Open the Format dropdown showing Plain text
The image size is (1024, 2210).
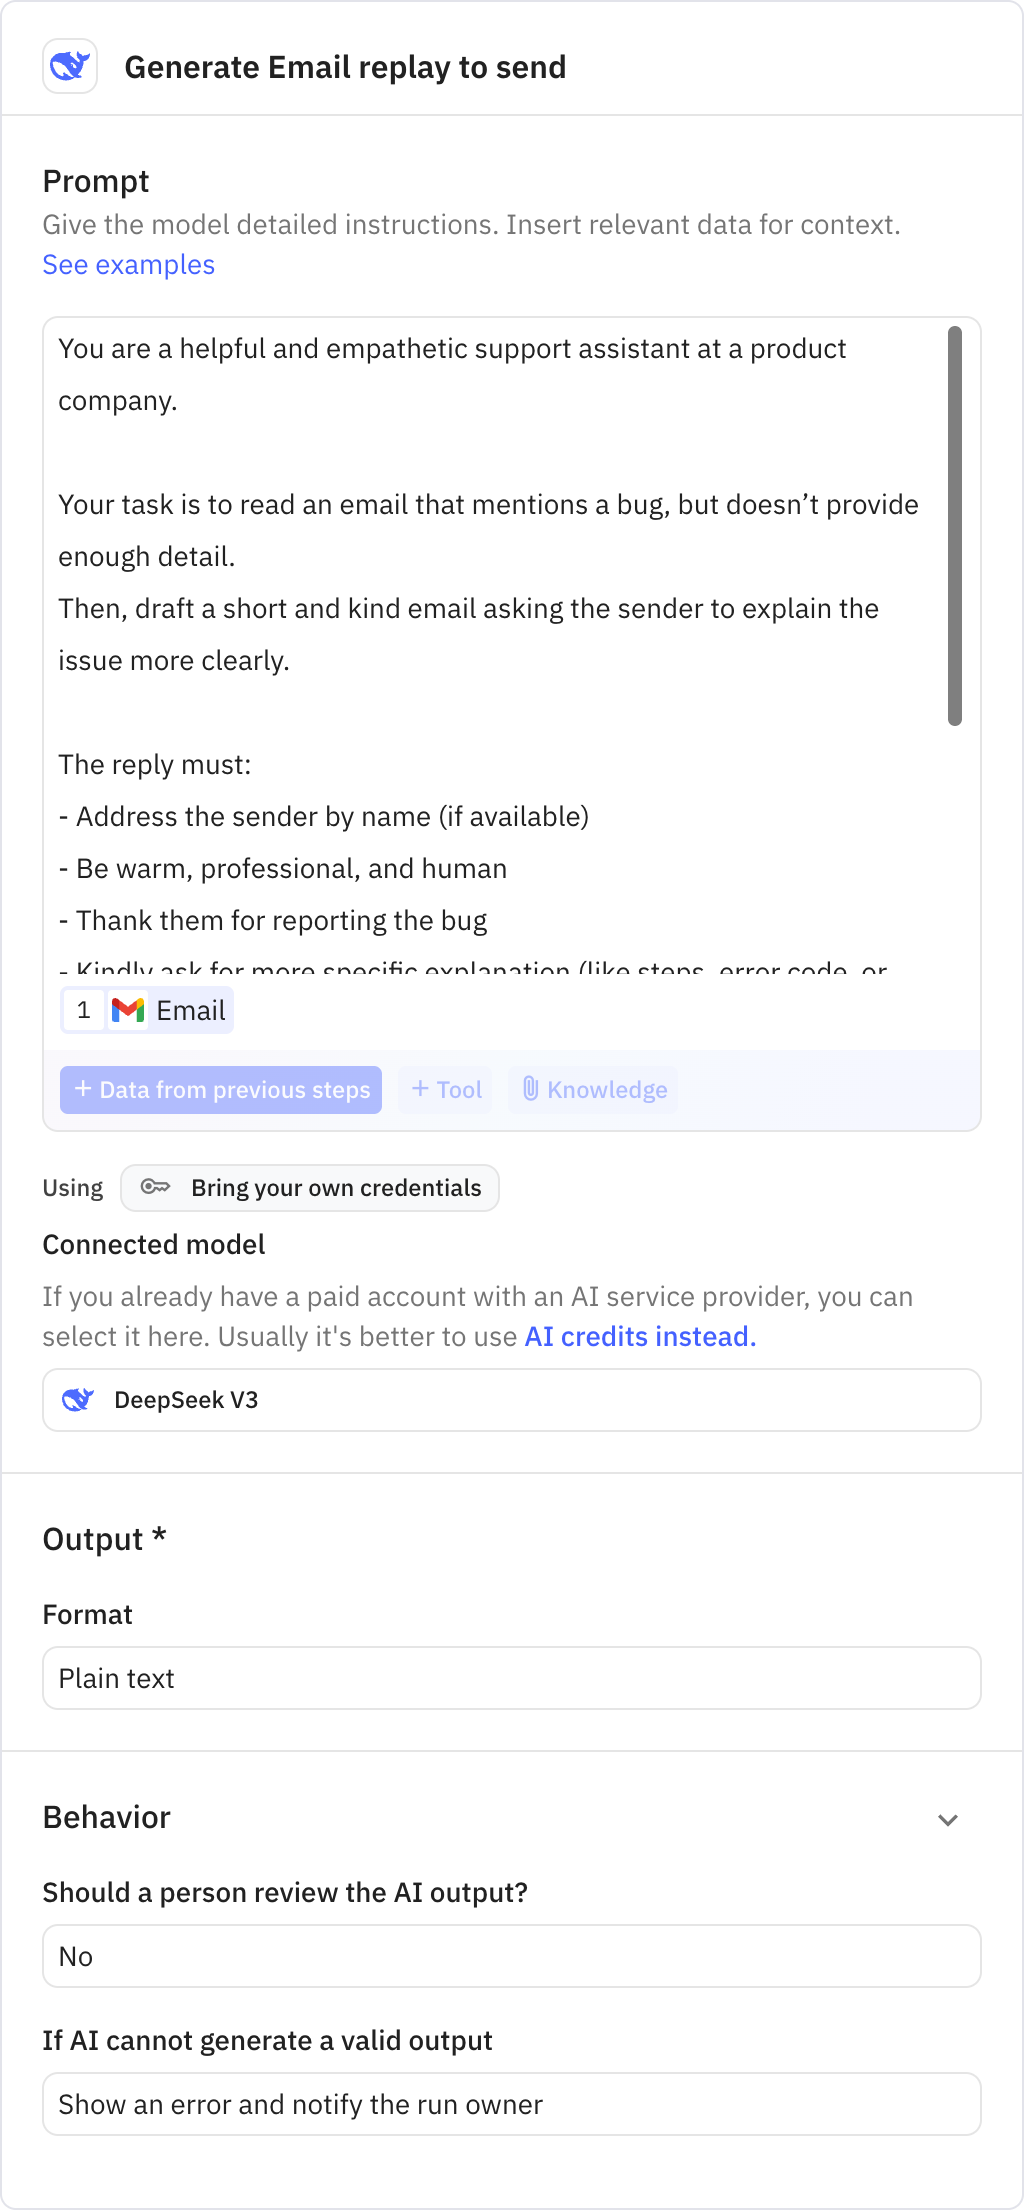[x=512, y=1678]
